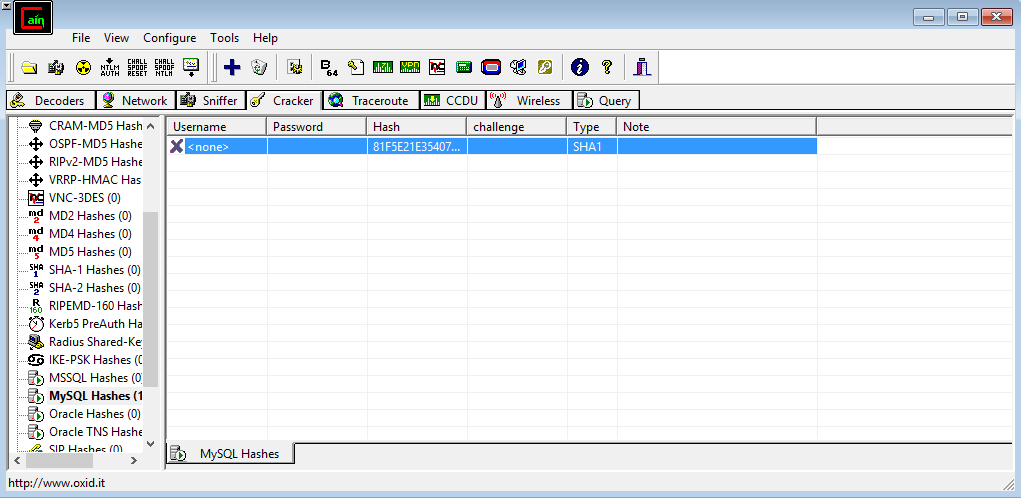Sort by the Username column header
The width and height of the screenshot is (1021, 498).
[x=217, y=126]
